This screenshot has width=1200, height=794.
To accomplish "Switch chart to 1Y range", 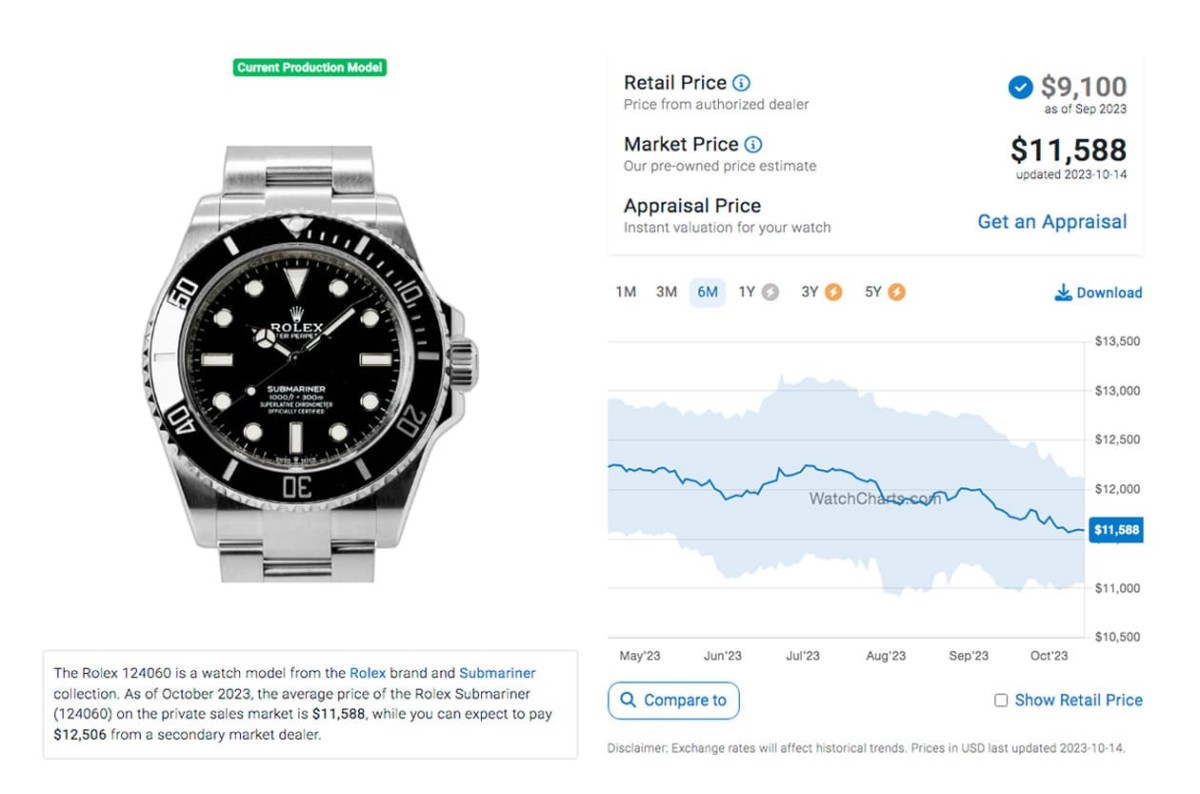I will pos(747,292).
